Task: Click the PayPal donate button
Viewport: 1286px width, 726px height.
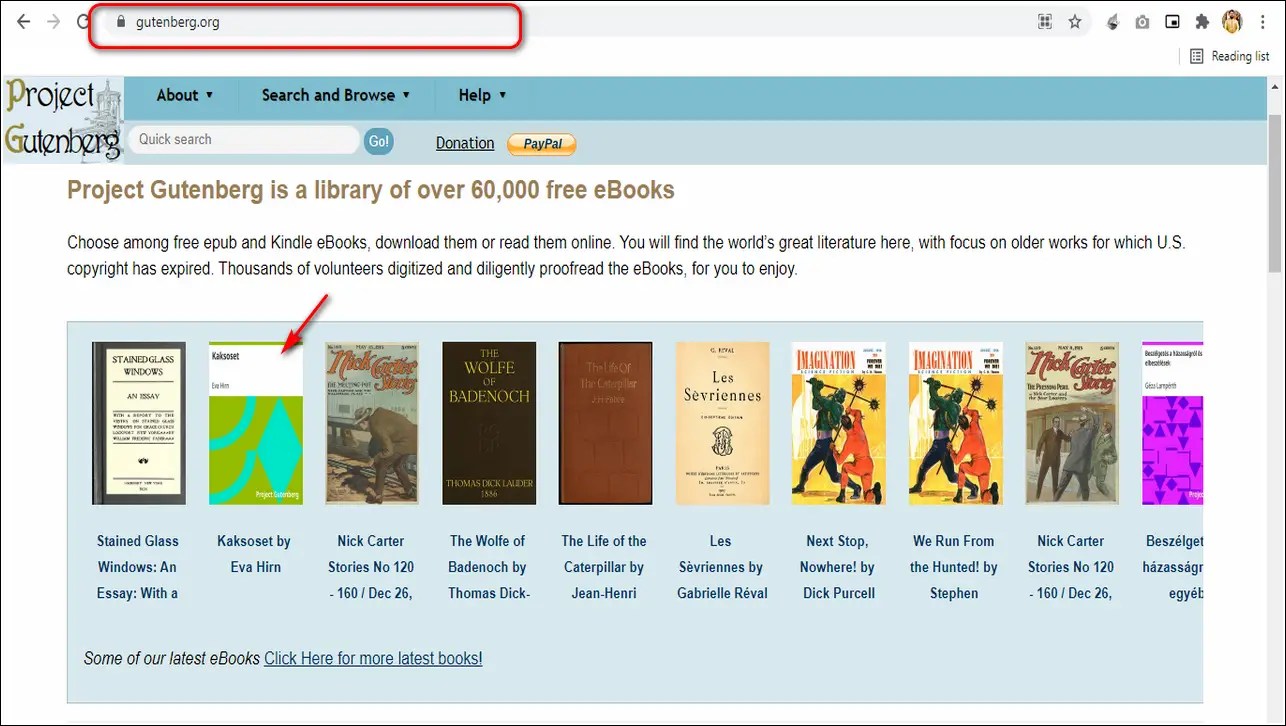Action: click(542, 144)
